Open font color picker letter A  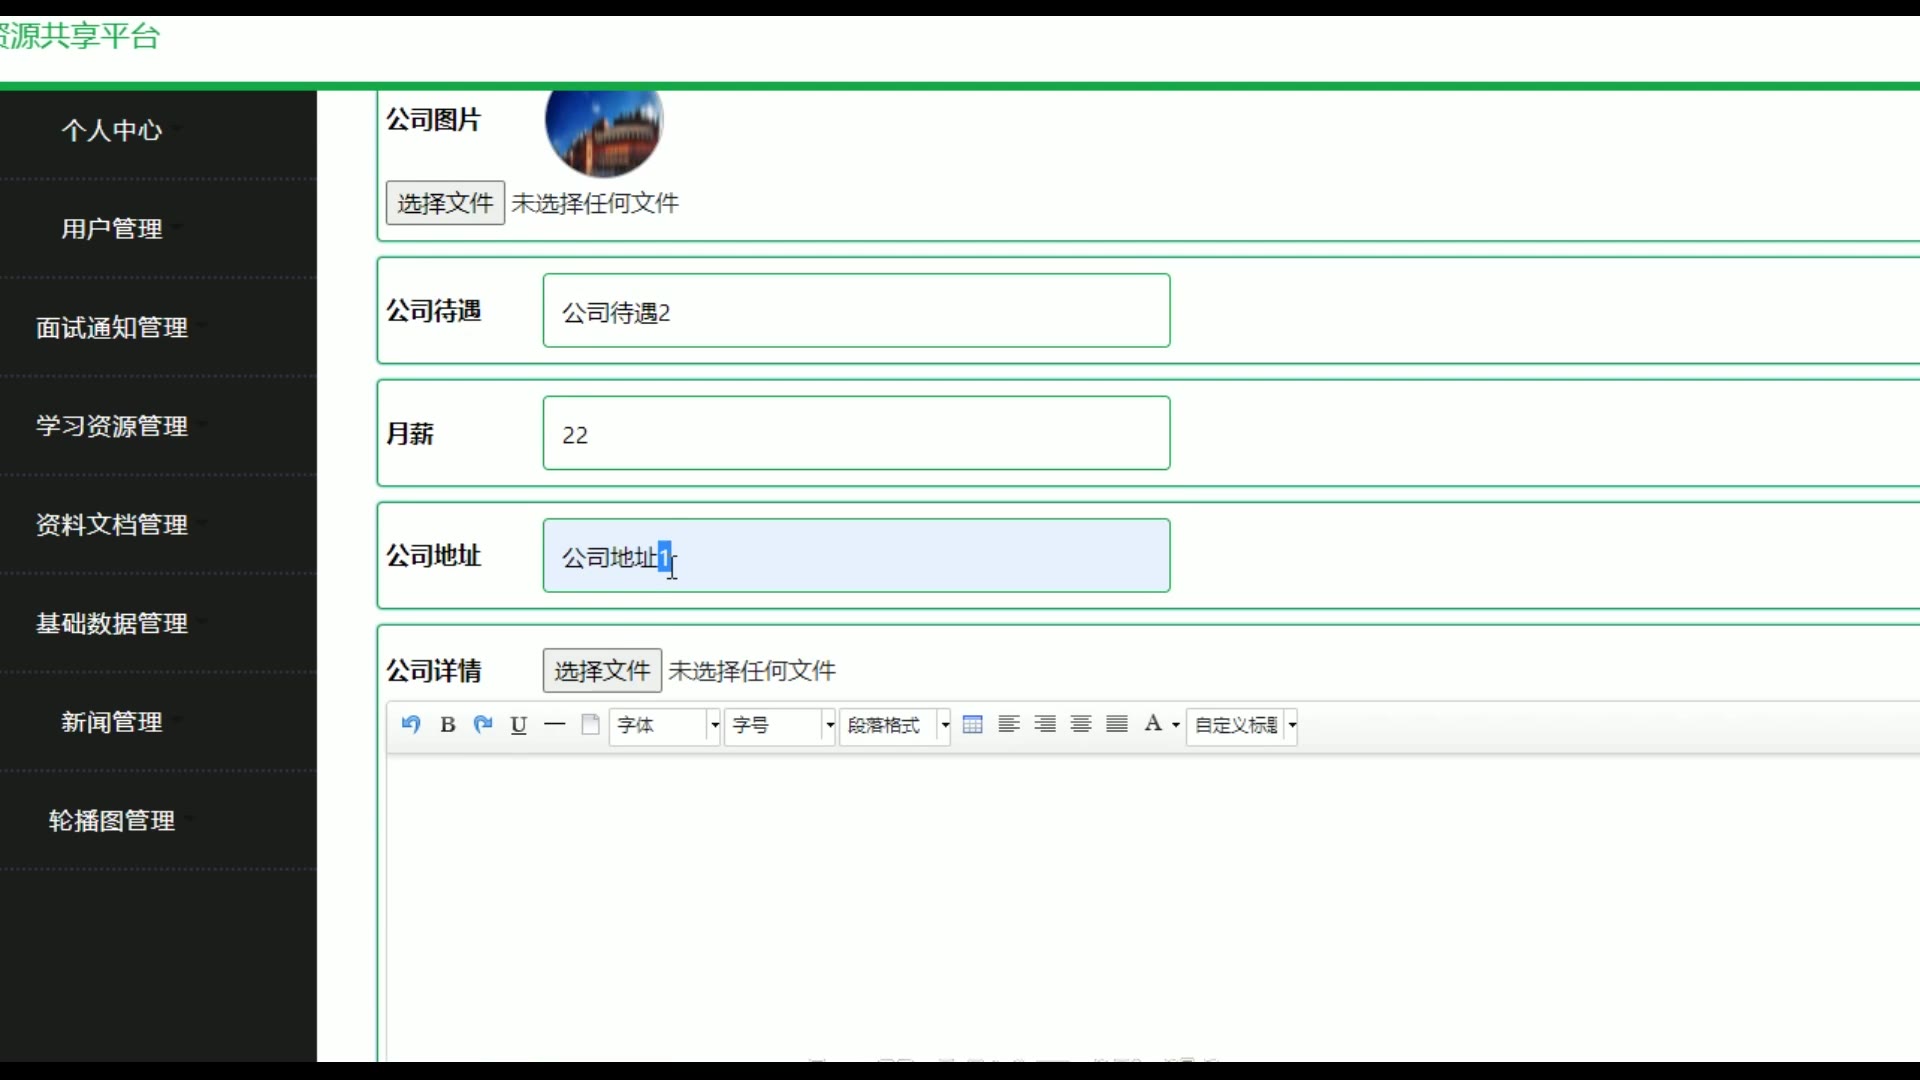[x=1153, y=724]
